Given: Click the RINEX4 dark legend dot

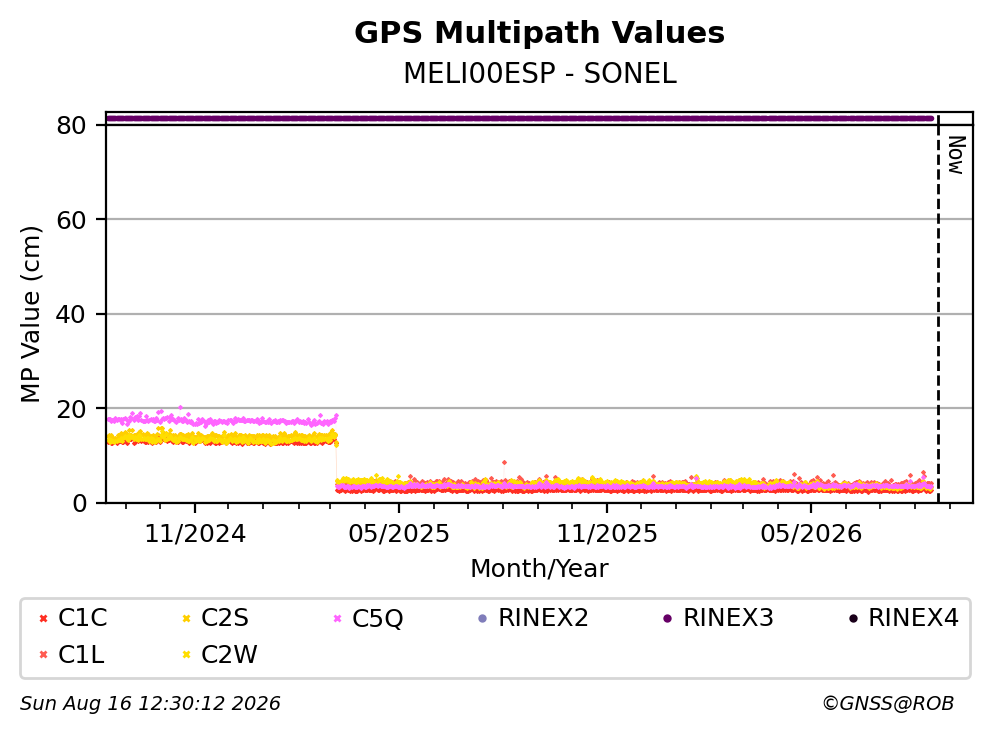Looking at the screenshot, I should [853, 619].
